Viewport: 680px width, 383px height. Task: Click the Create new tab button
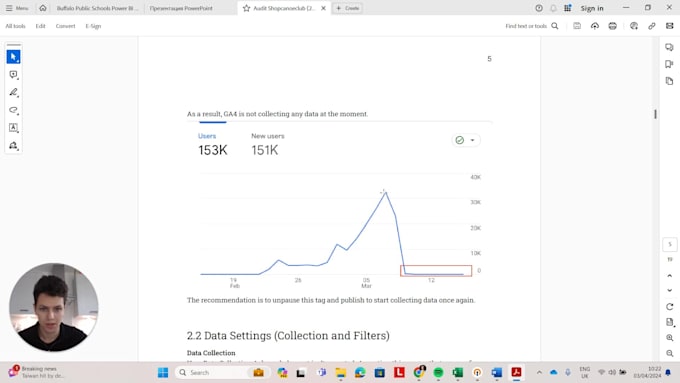348,8
